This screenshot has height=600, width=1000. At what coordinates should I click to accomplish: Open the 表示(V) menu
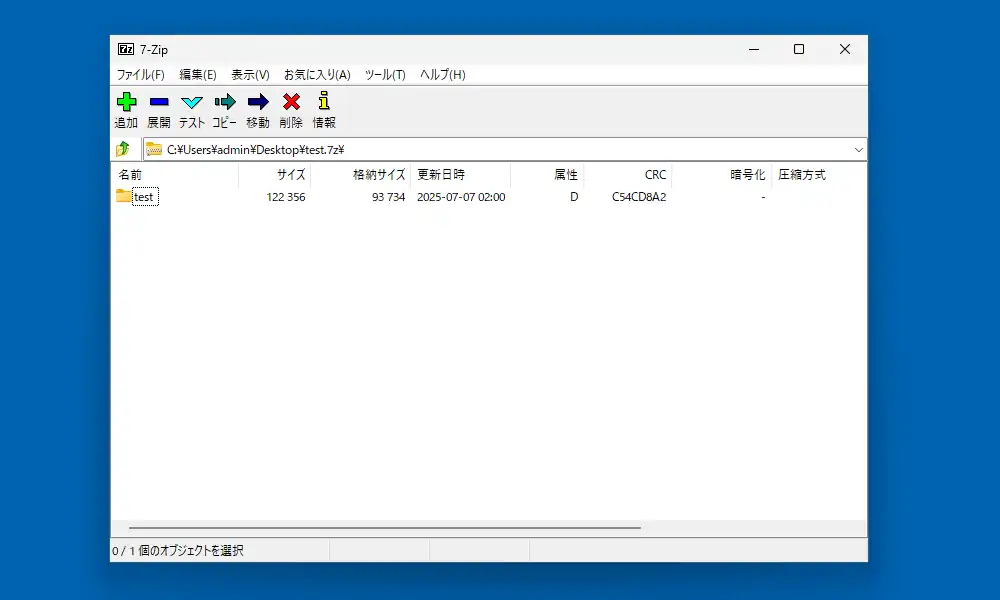tap(247, 74)
